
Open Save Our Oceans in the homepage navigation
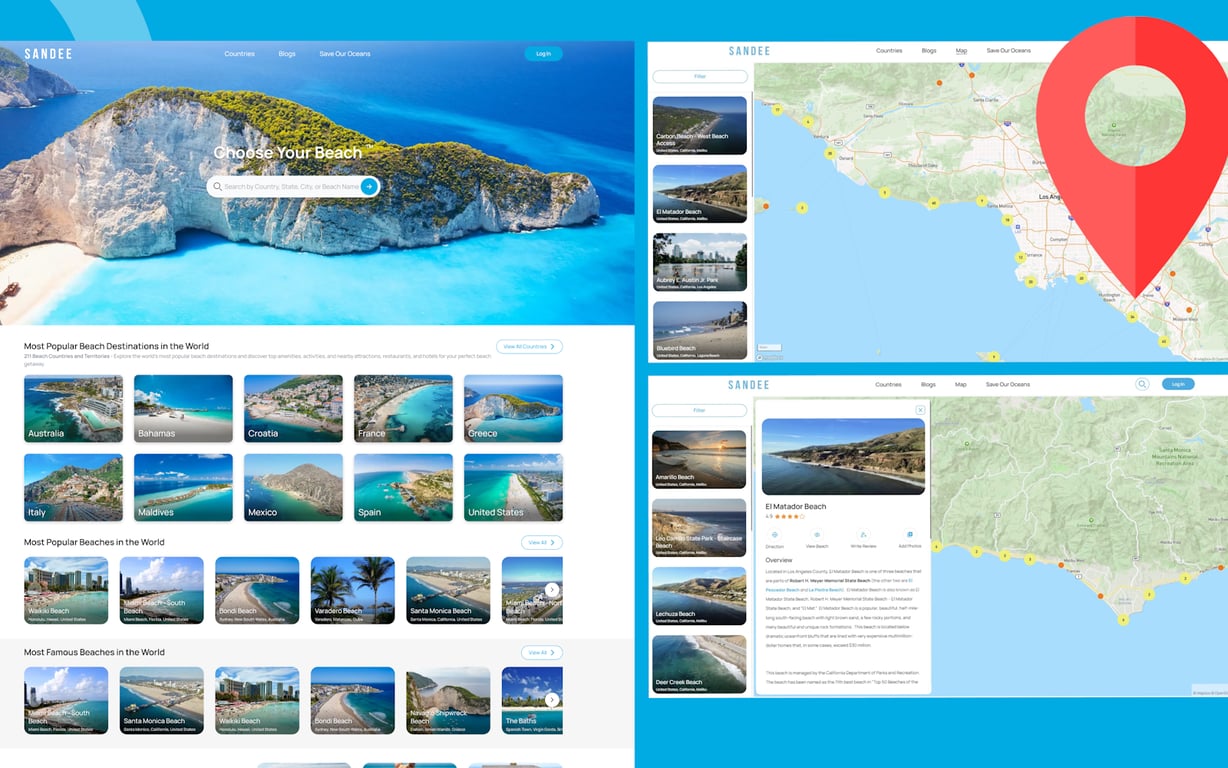[x=345, y=54]
